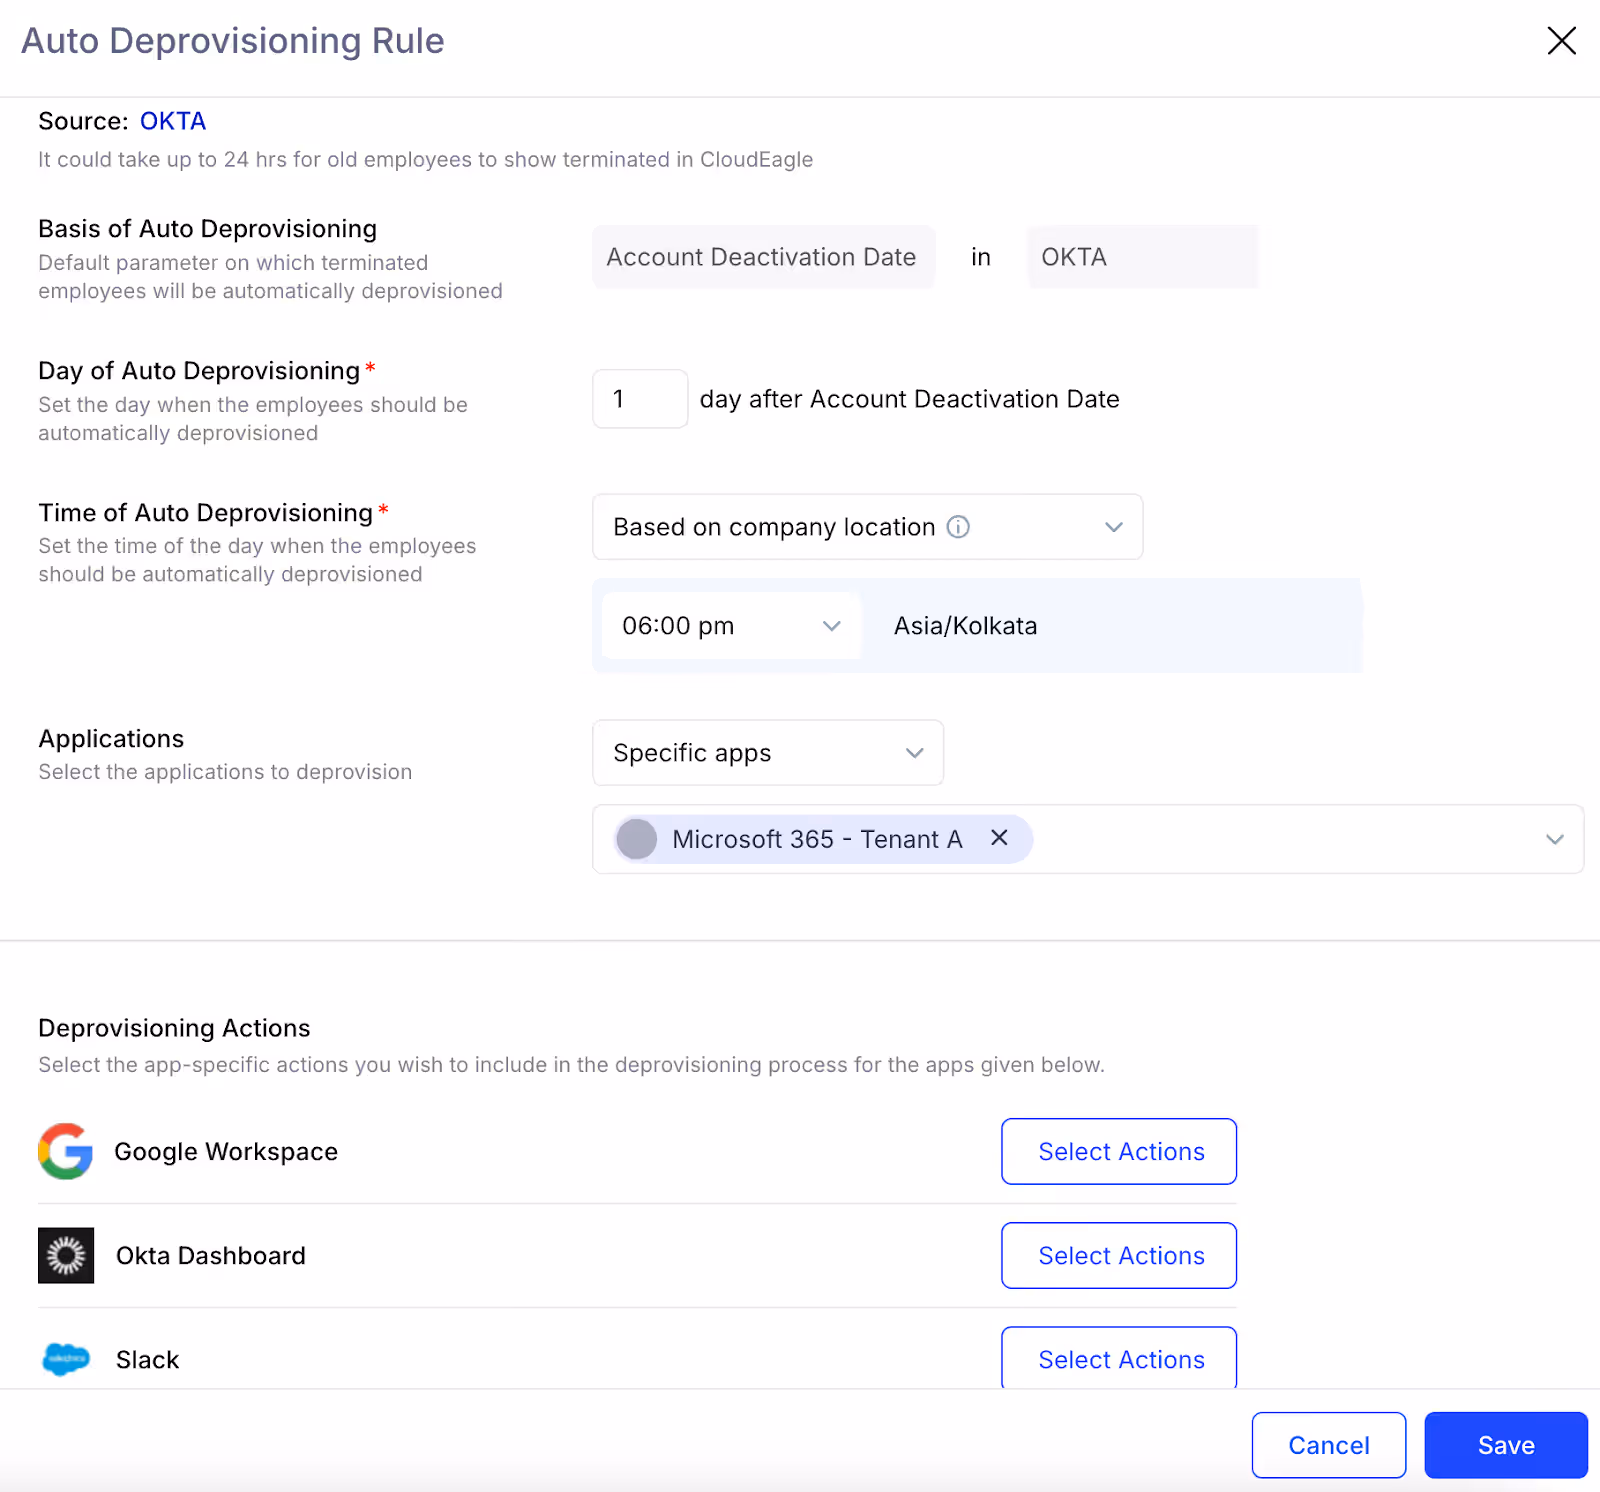Click the Google Workspace app name

coord(226,1152)
